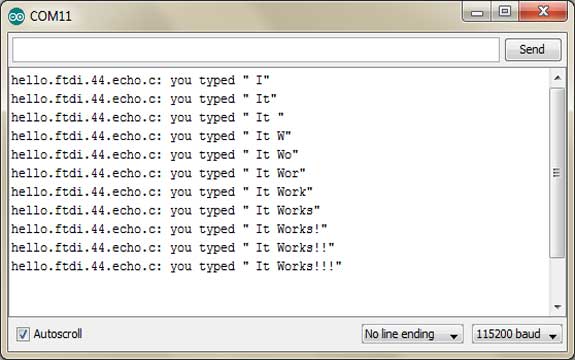The image size is (575, 360).
Task: Close the COM11 serial monitor window
Action: pyautogui.click(x=543, y=12)
